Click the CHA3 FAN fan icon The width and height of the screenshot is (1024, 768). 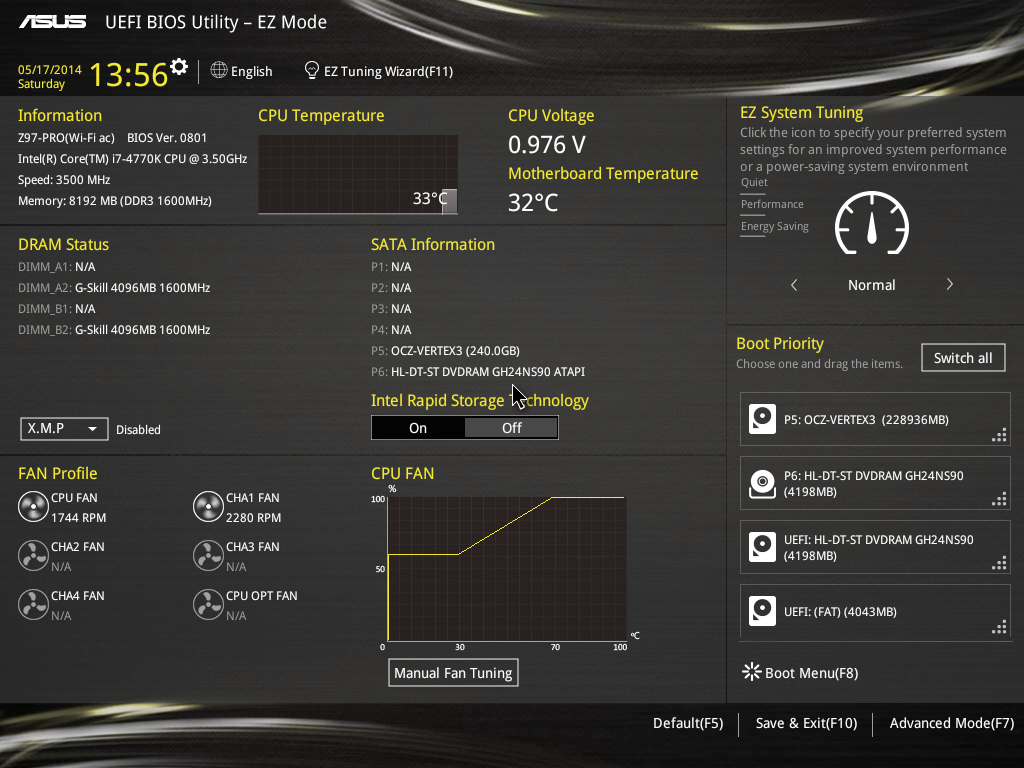208,556
